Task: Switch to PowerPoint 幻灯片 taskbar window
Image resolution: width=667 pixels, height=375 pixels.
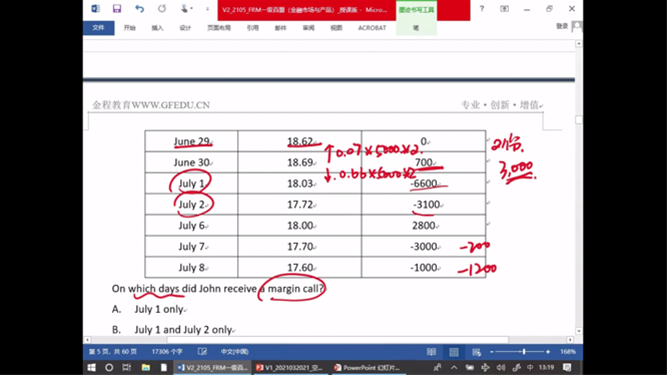Action: point(367,367)
